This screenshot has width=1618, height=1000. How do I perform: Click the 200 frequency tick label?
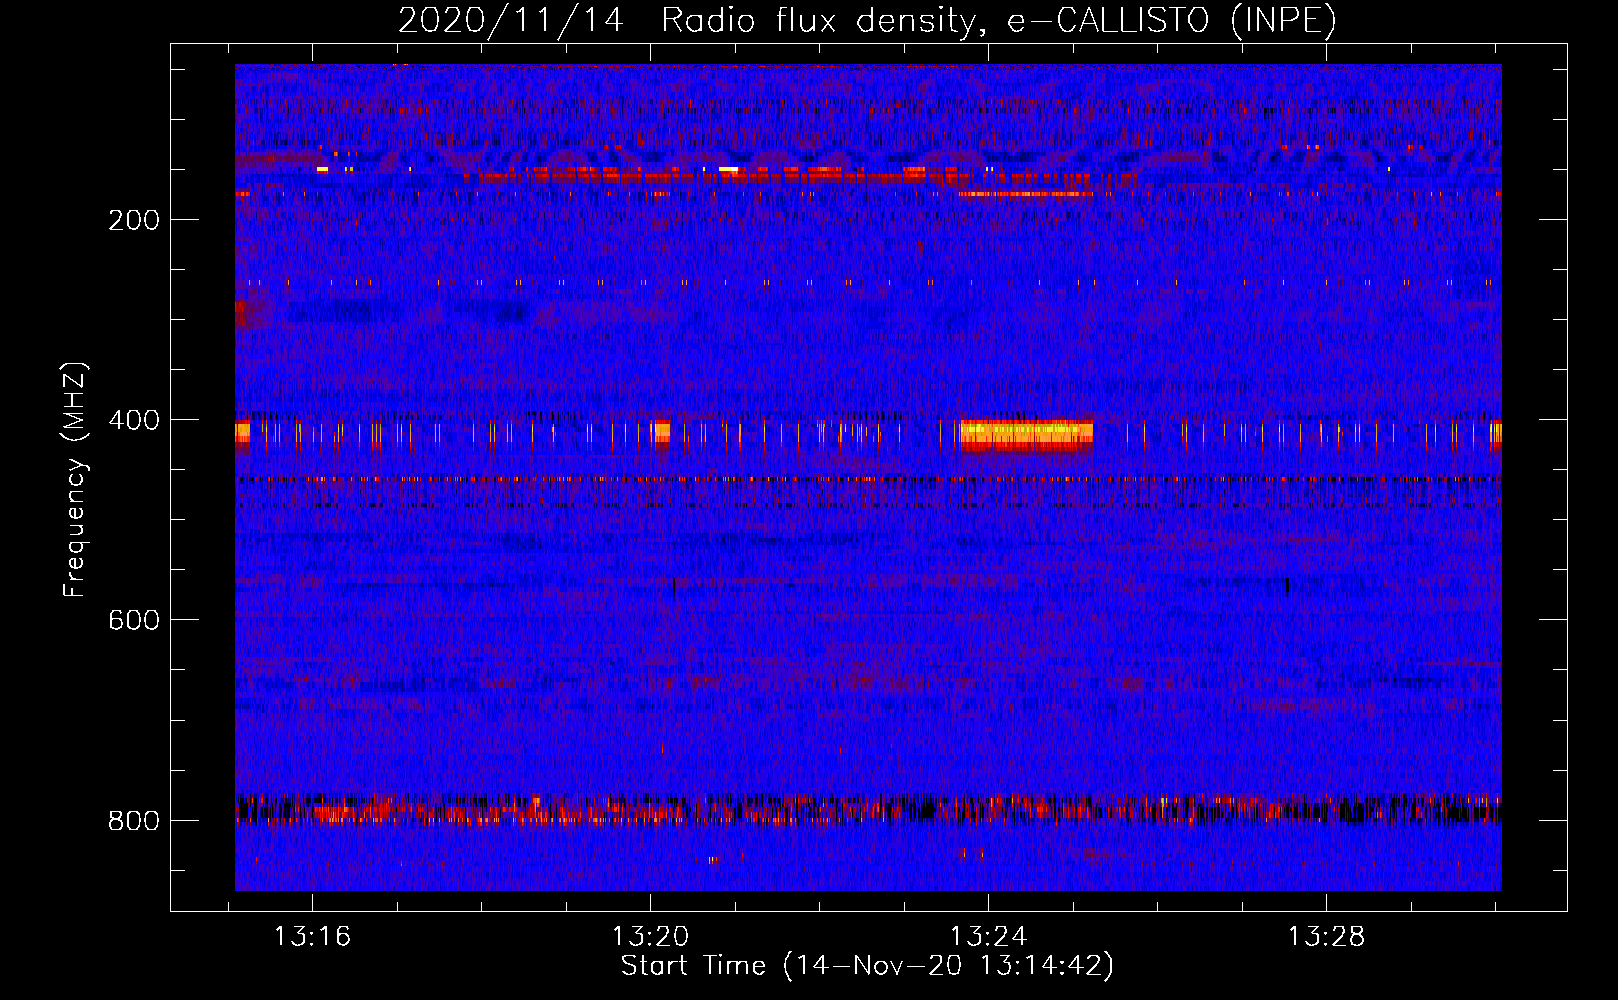pos(134,220)
